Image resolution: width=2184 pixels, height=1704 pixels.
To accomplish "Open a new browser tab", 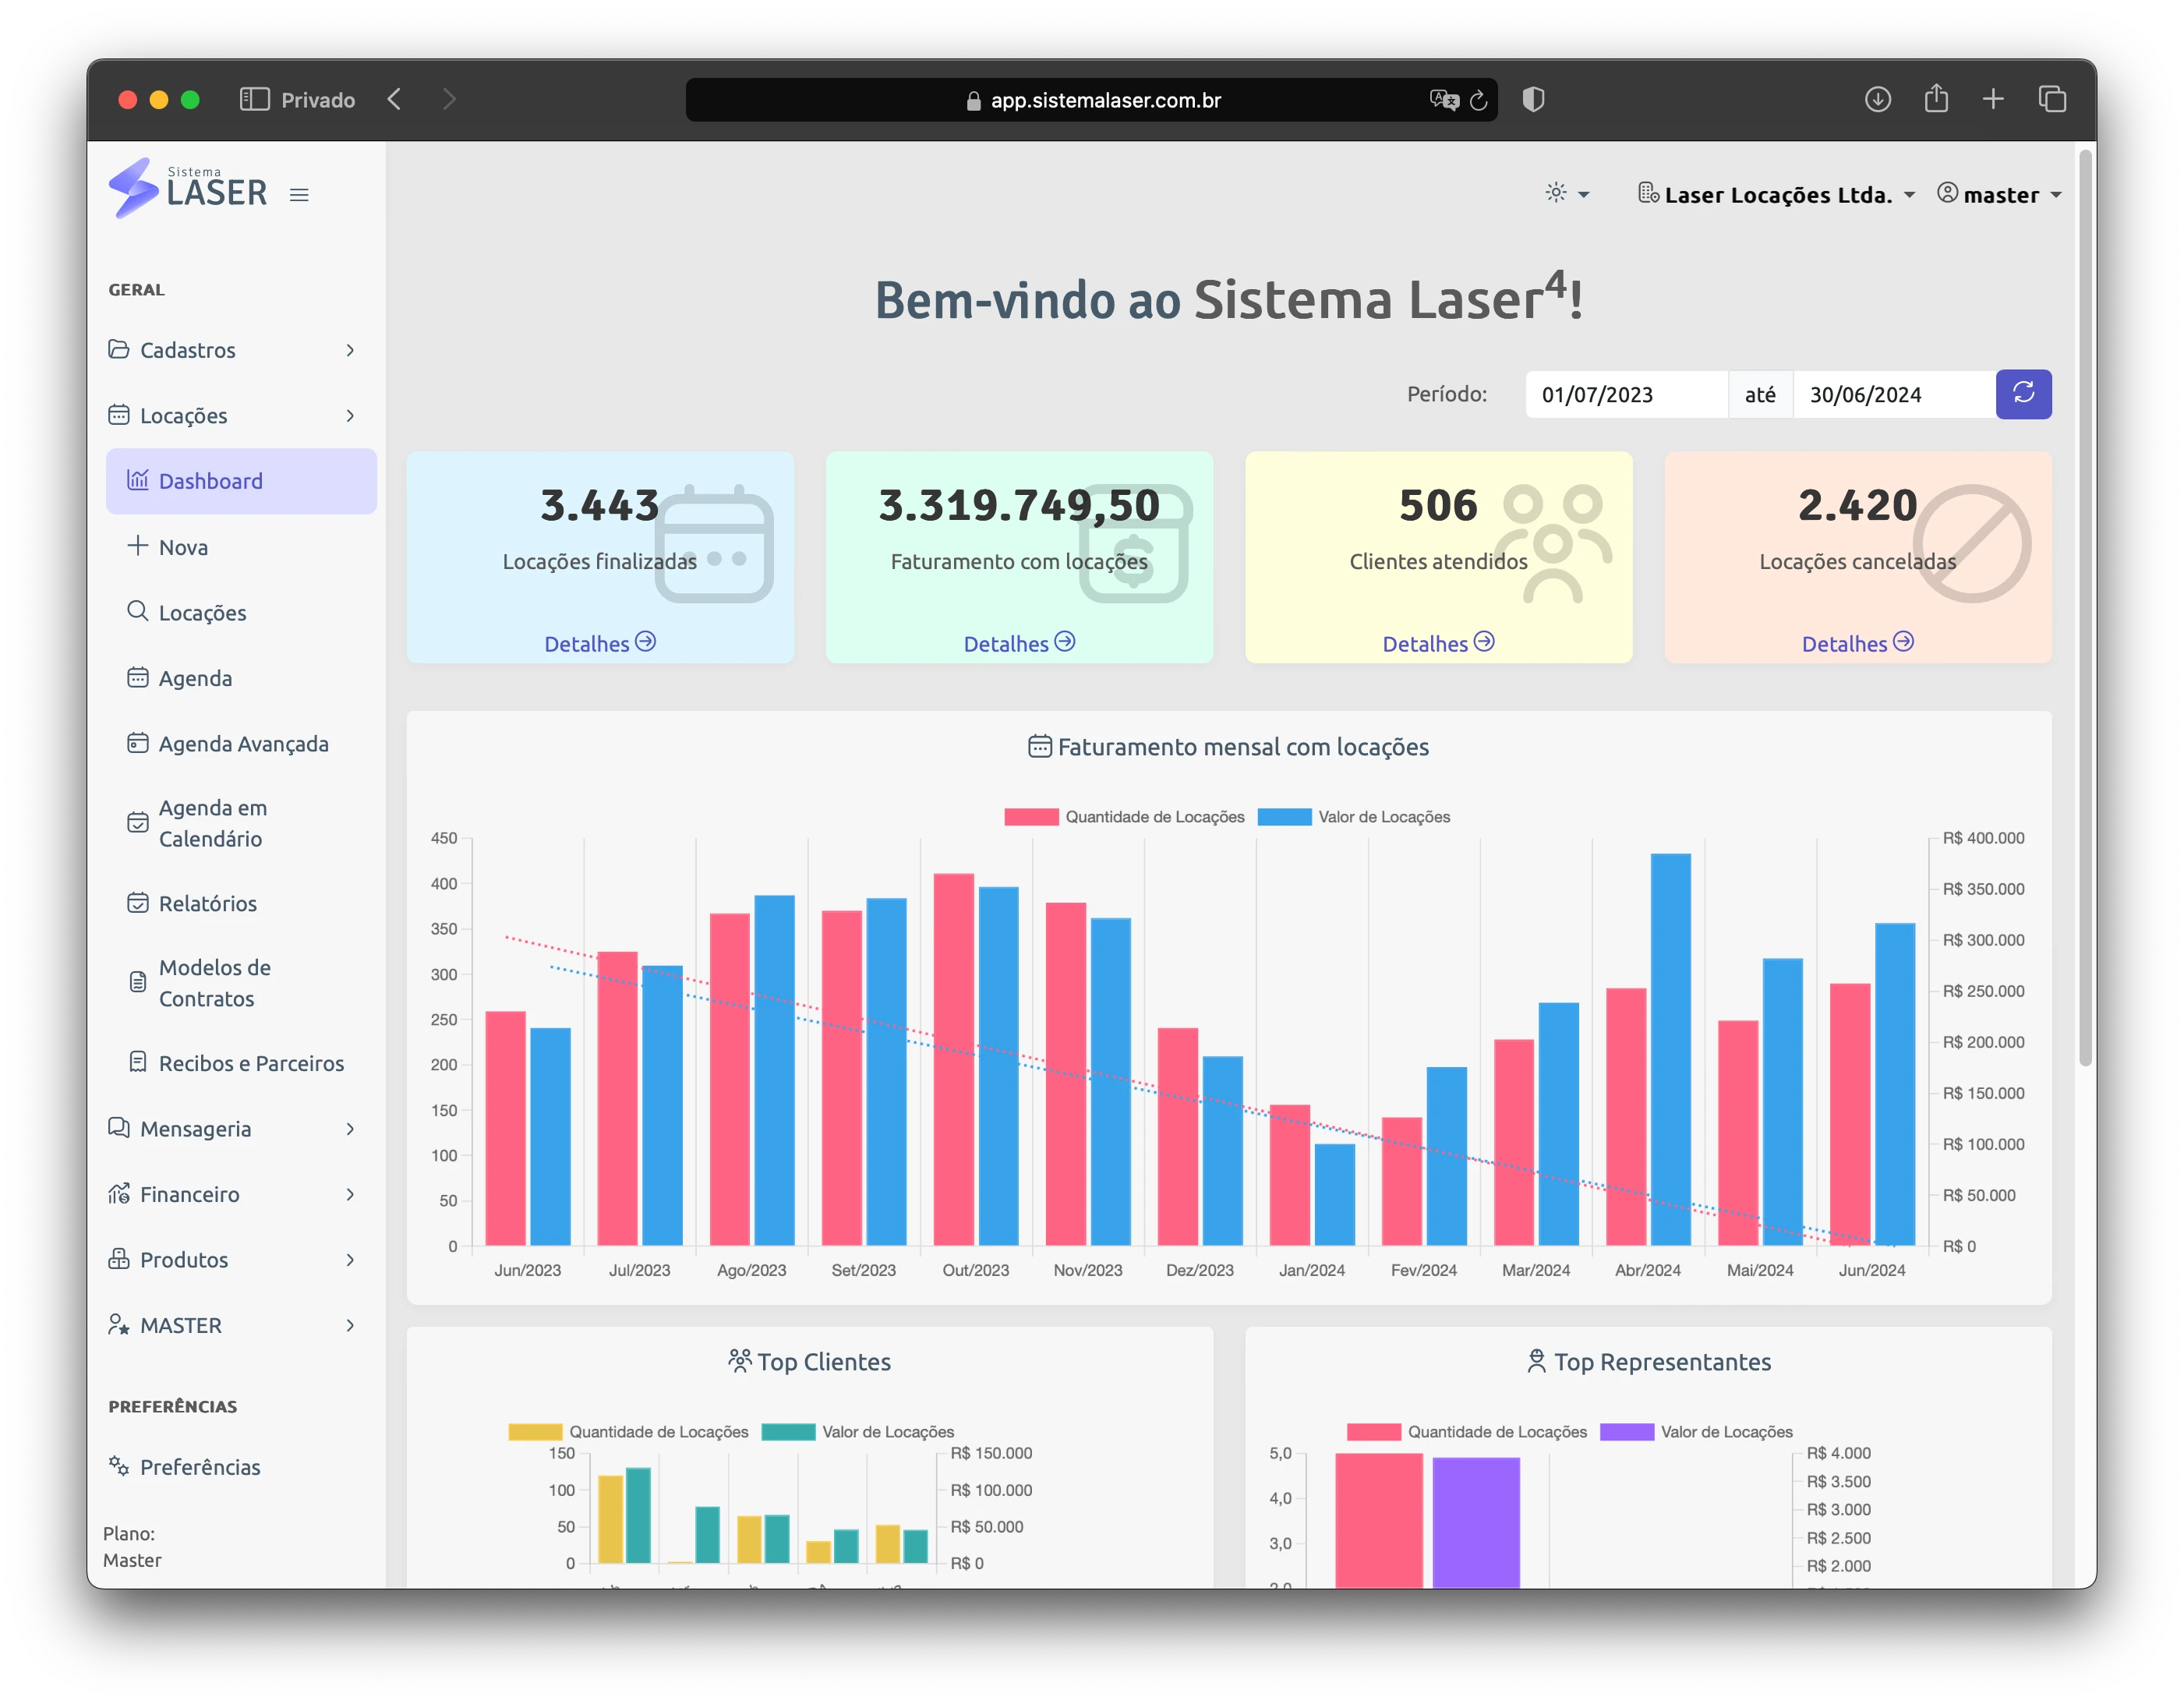I will click(1992, 99).
